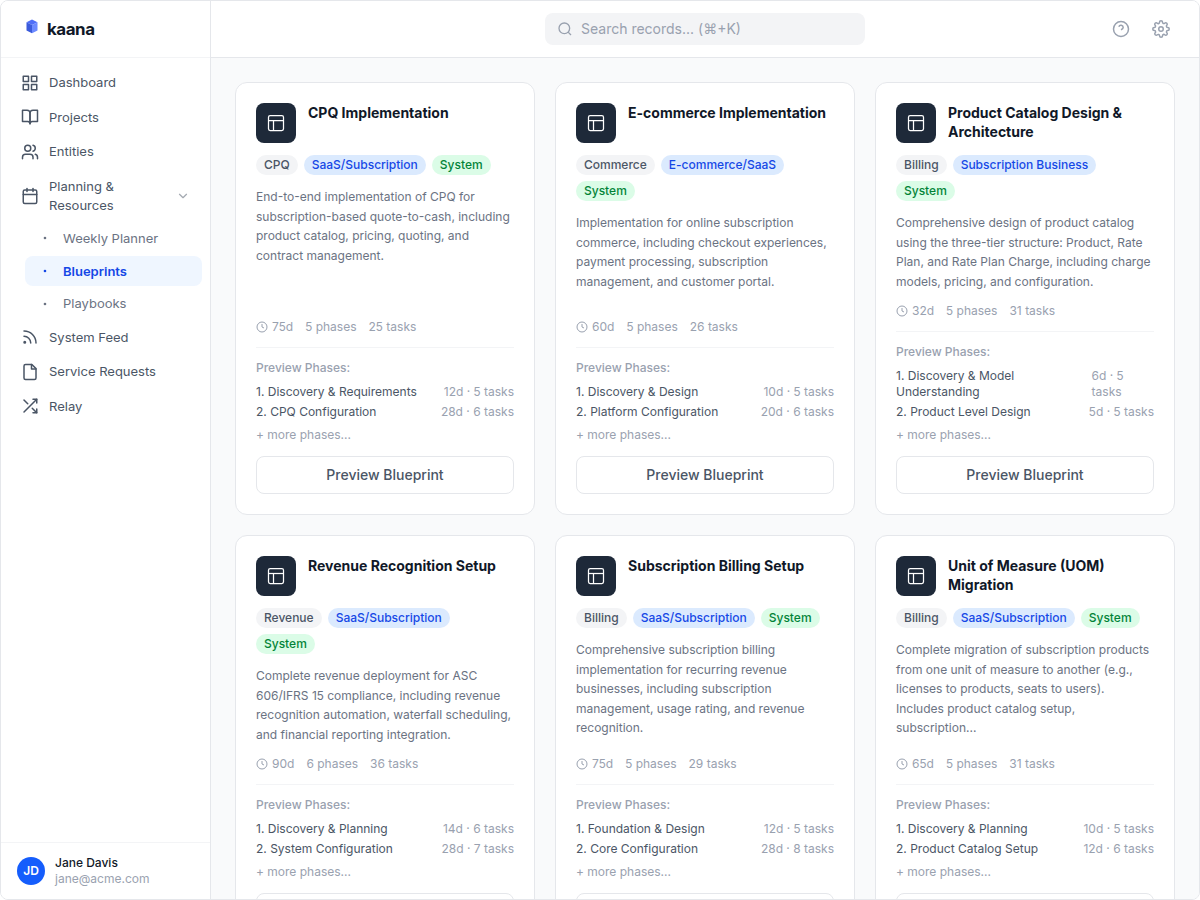Expand more phases on CPQ Implementation
The width and height of the screenshot is (1200, 900).
pyautogui.click(x=303, y=434)
